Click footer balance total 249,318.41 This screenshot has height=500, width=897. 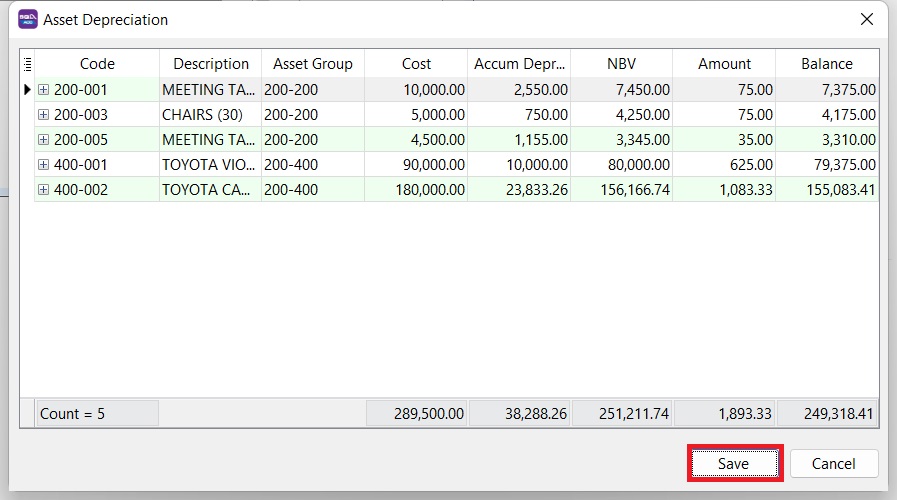827,414
